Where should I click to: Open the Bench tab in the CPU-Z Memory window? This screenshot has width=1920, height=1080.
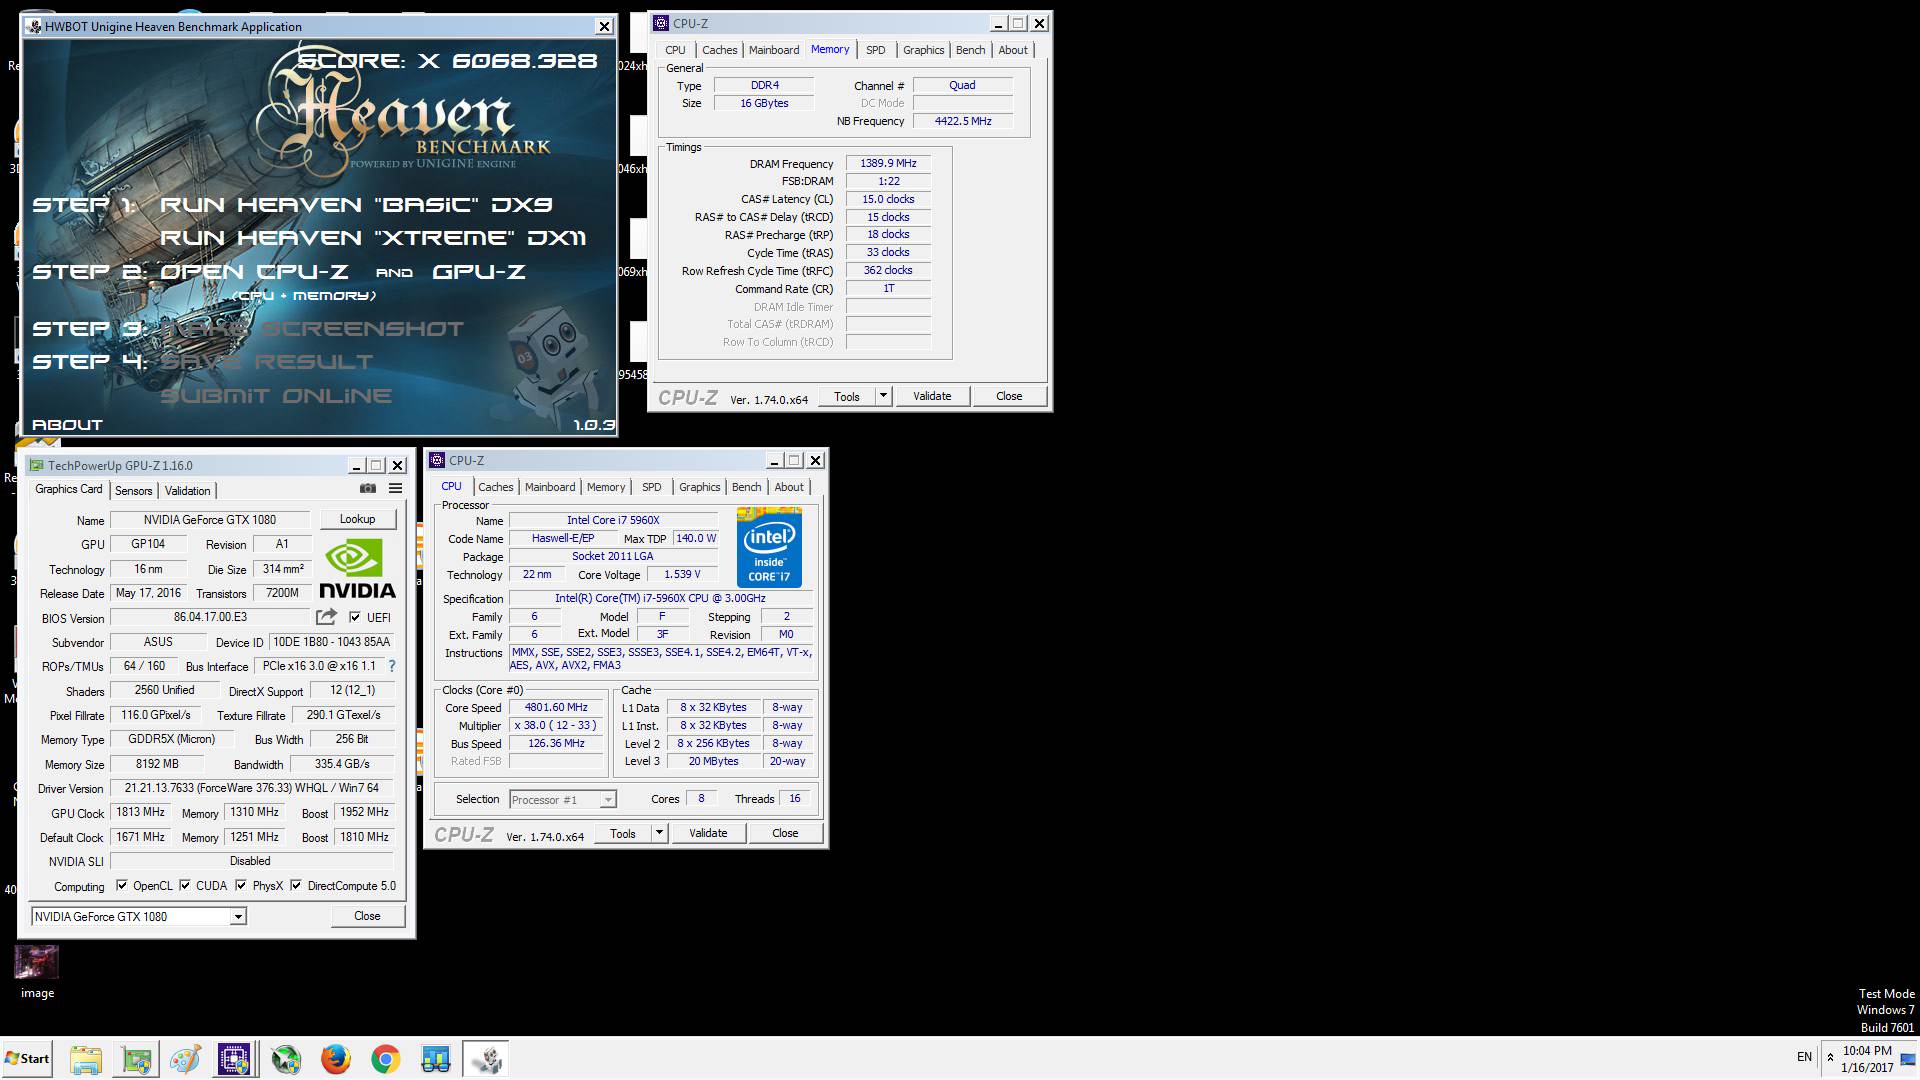point(970,50)
